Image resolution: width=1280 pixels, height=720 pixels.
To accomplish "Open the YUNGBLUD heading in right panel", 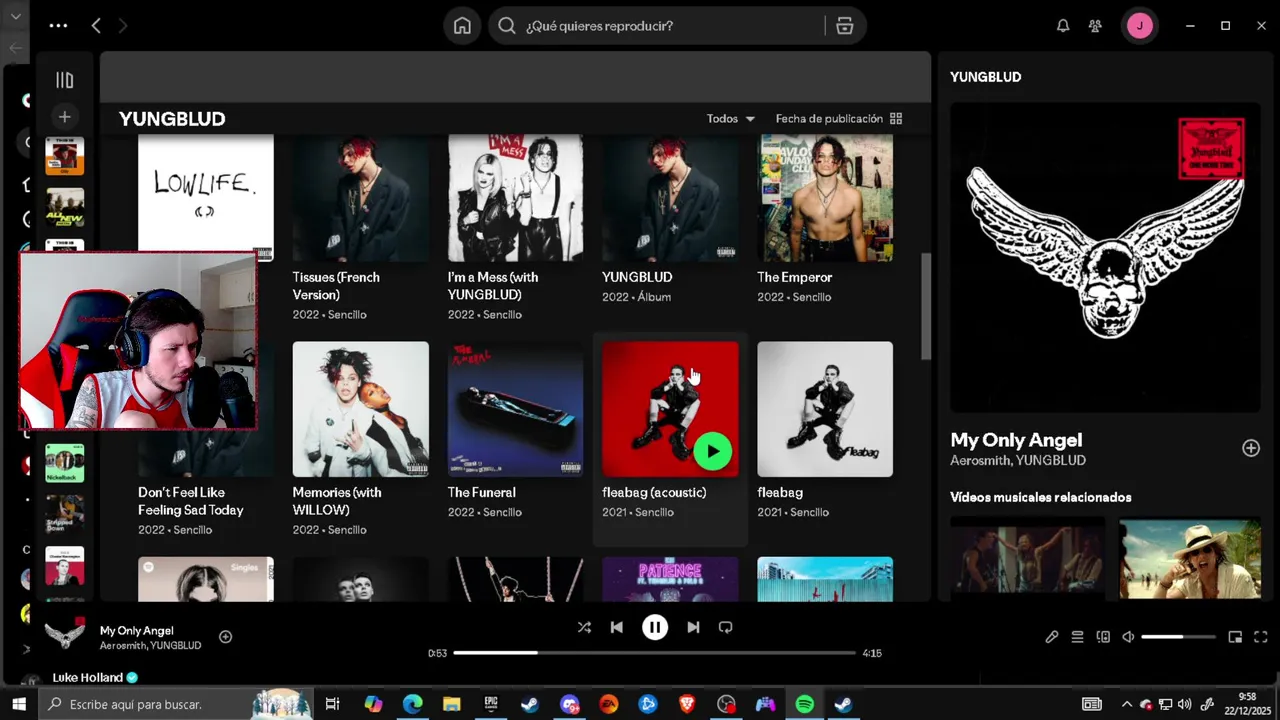I will click(x=985, y=77).
